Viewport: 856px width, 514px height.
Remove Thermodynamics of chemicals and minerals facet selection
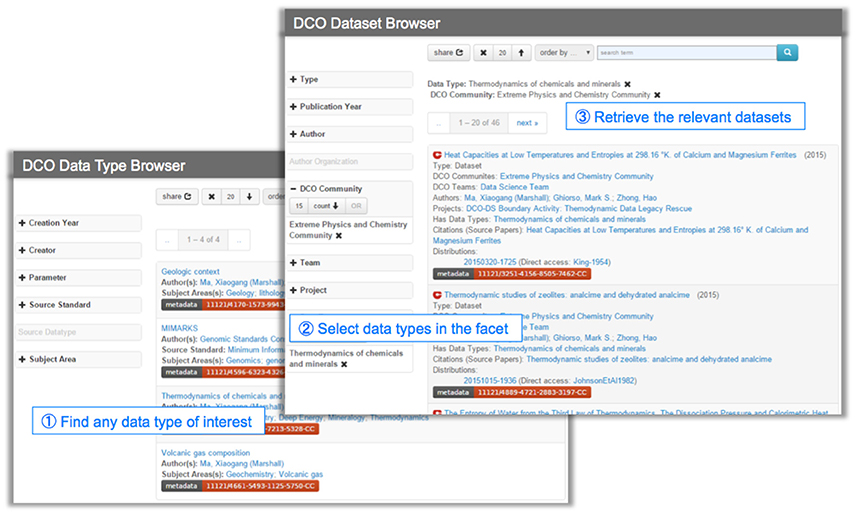(344, 364)
